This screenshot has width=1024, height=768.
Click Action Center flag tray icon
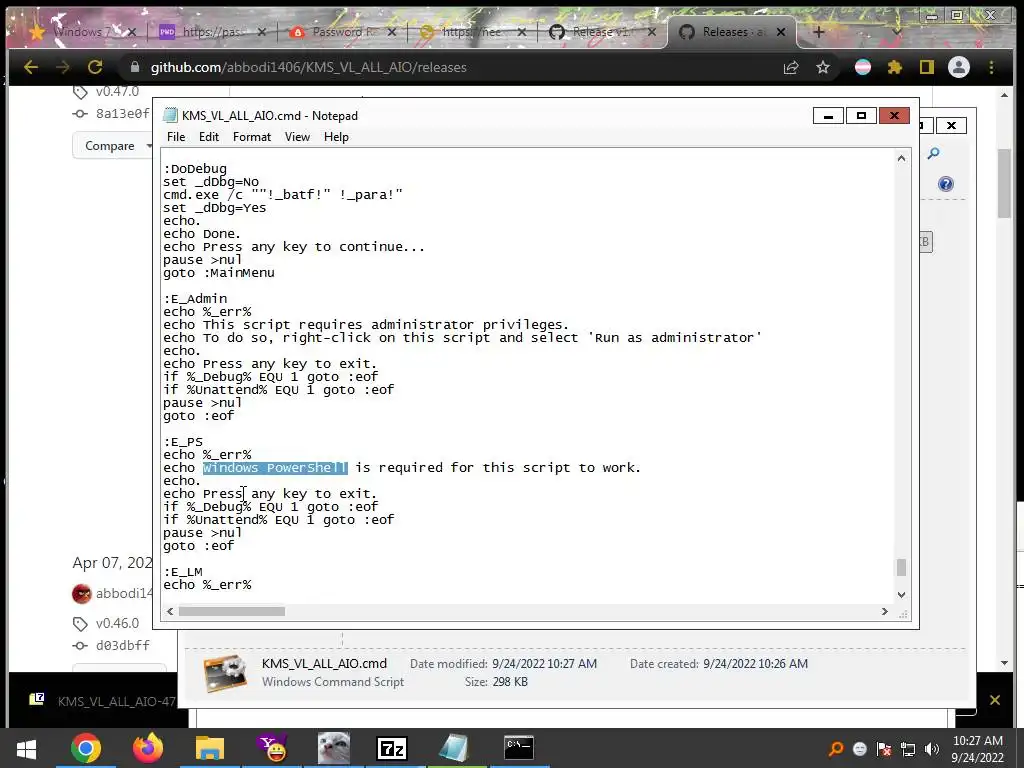[884, 749]
